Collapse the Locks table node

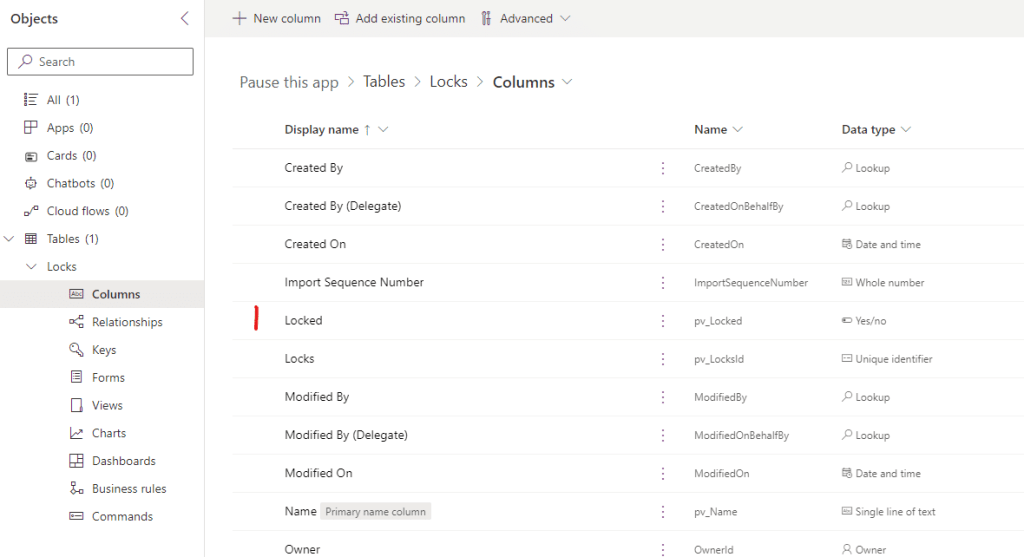click(x=31, y=266)
